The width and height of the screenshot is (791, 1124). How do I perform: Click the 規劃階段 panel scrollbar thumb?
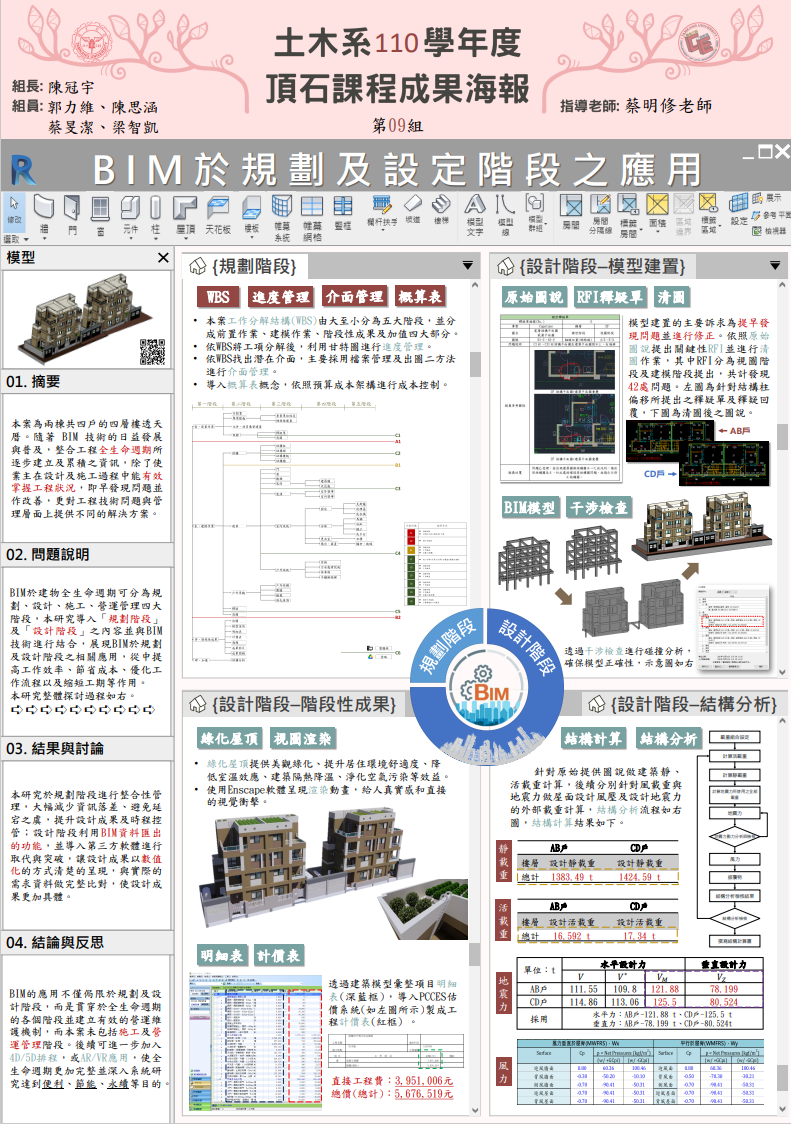click(475, 364)
